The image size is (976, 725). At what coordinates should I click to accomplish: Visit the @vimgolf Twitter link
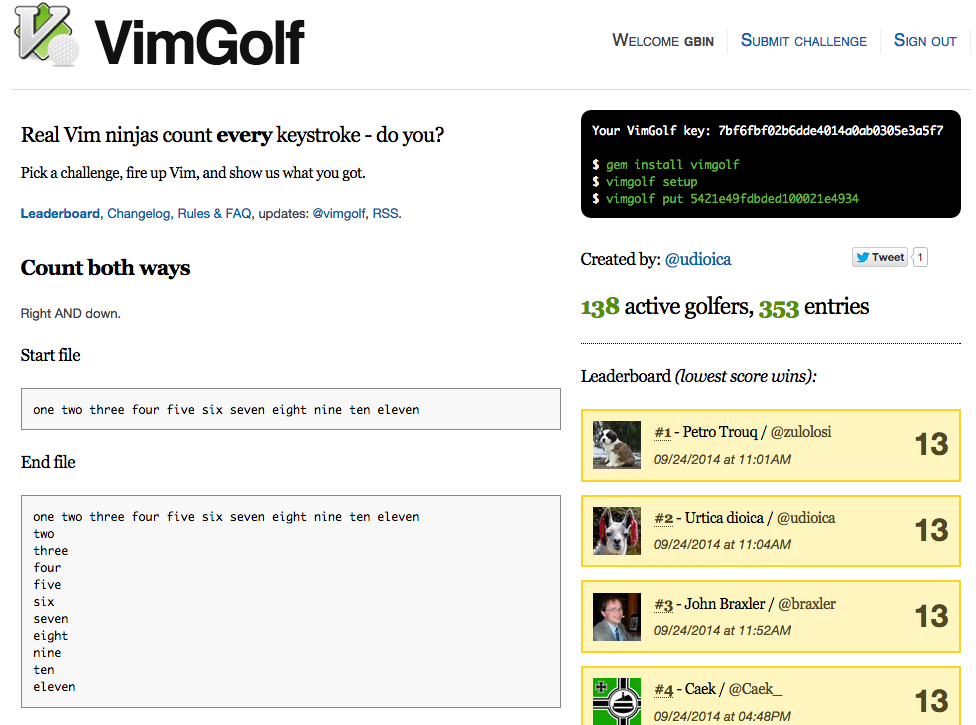(339, 213)
